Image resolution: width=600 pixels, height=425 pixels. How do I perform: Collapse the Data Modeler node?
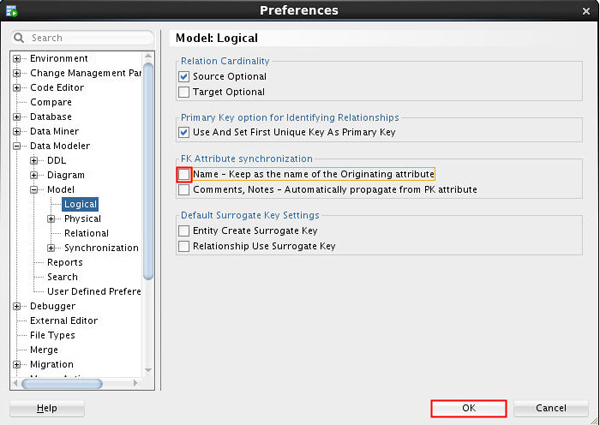click(17, 146)
